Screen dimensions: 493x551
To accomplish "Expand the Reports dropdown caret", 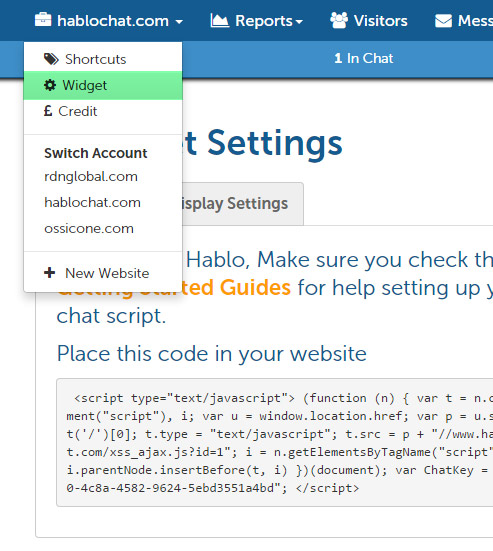I will point(299,22).
